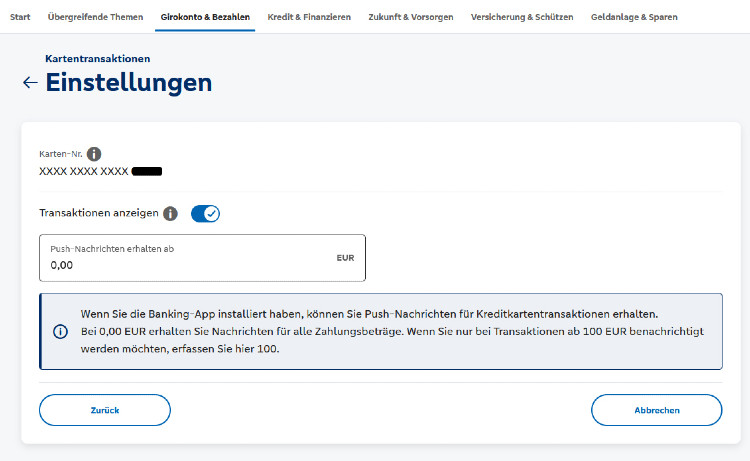Click the info icon in the notice box
Screen dimensions: 750x461
tap(60, 331)
